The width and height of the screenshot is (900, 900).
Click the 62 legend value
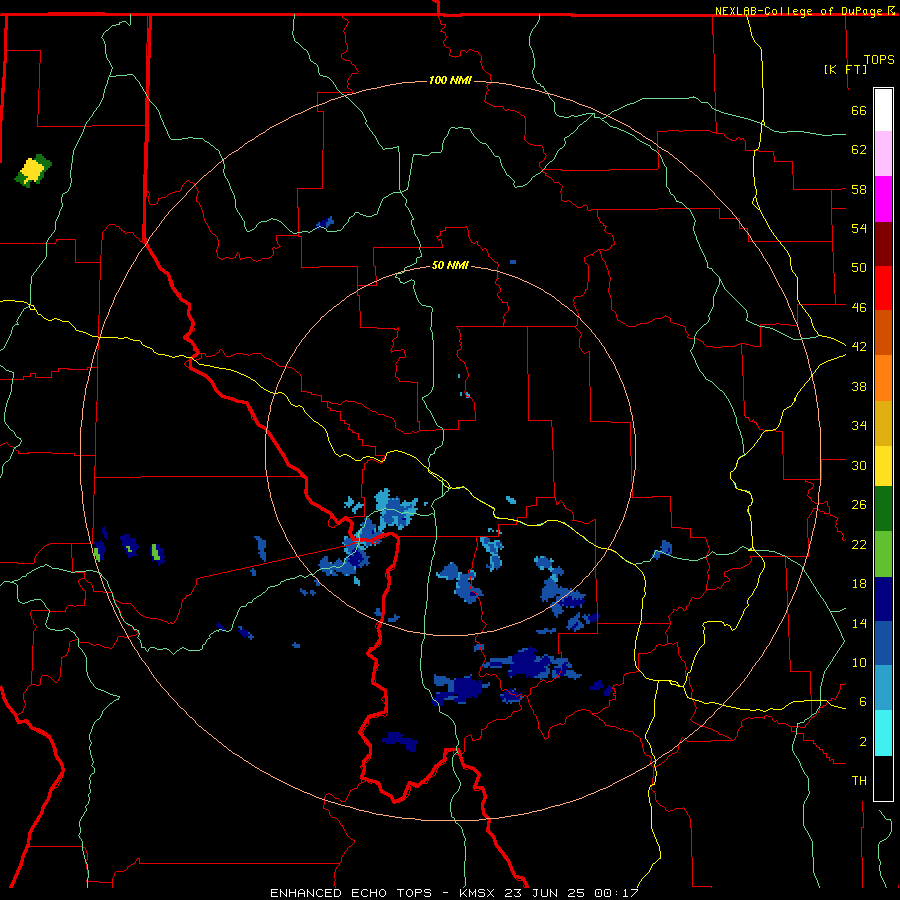859,150
